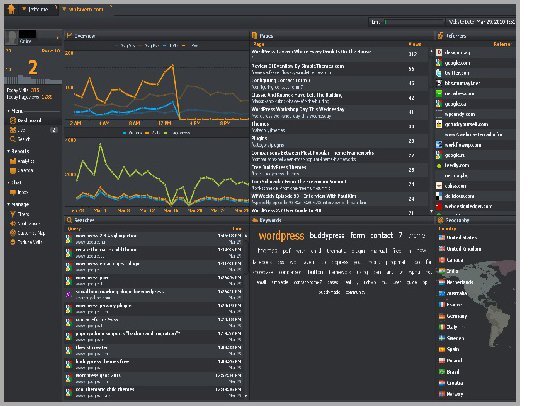544x406 pixels.
Task: Open the Analytics report icon under Reports
Action: 13,161
